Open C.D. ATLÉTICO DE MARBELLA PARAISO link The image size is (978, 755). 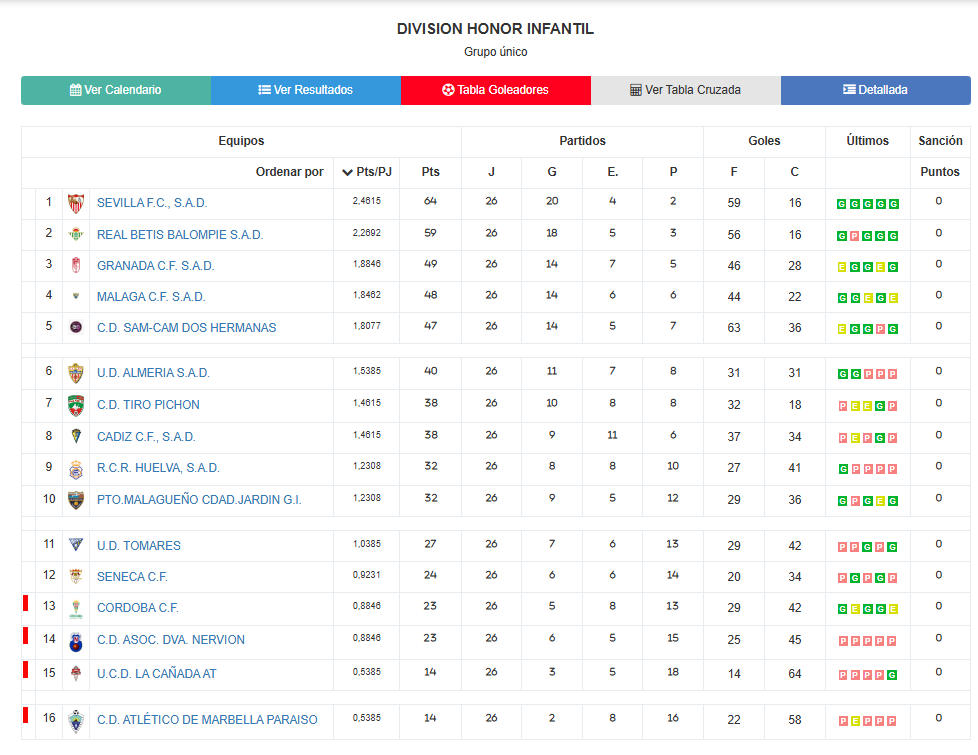(207, 720)
